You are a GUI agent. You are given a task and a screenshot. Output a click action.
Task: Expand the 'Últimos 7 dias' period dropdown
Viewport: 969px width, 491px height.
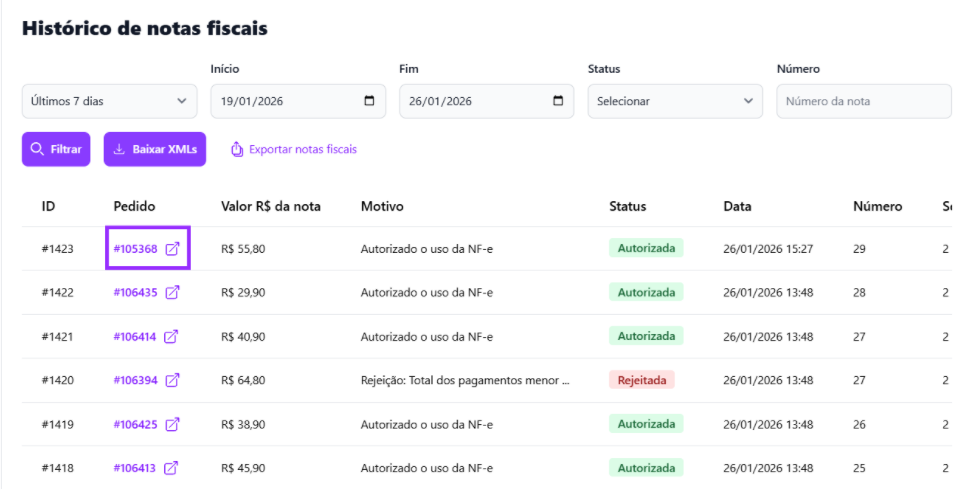click(109, 101)
